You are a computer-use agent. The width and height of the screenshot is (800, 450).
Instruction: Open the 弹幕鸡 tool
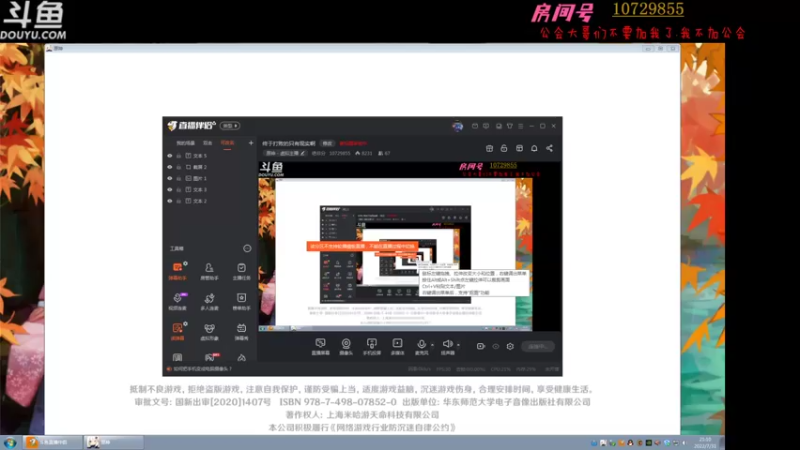(x=241, y=331)
